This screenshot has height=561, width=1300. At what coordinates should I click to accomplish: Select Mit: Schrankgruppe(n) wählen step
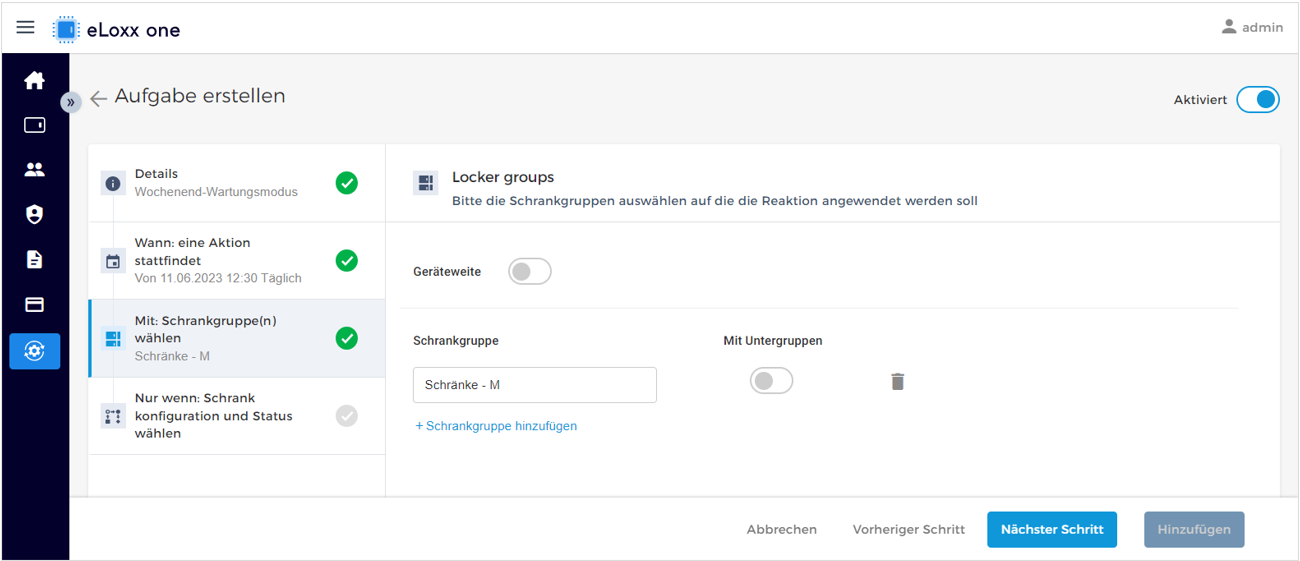[x=237, y=338]
